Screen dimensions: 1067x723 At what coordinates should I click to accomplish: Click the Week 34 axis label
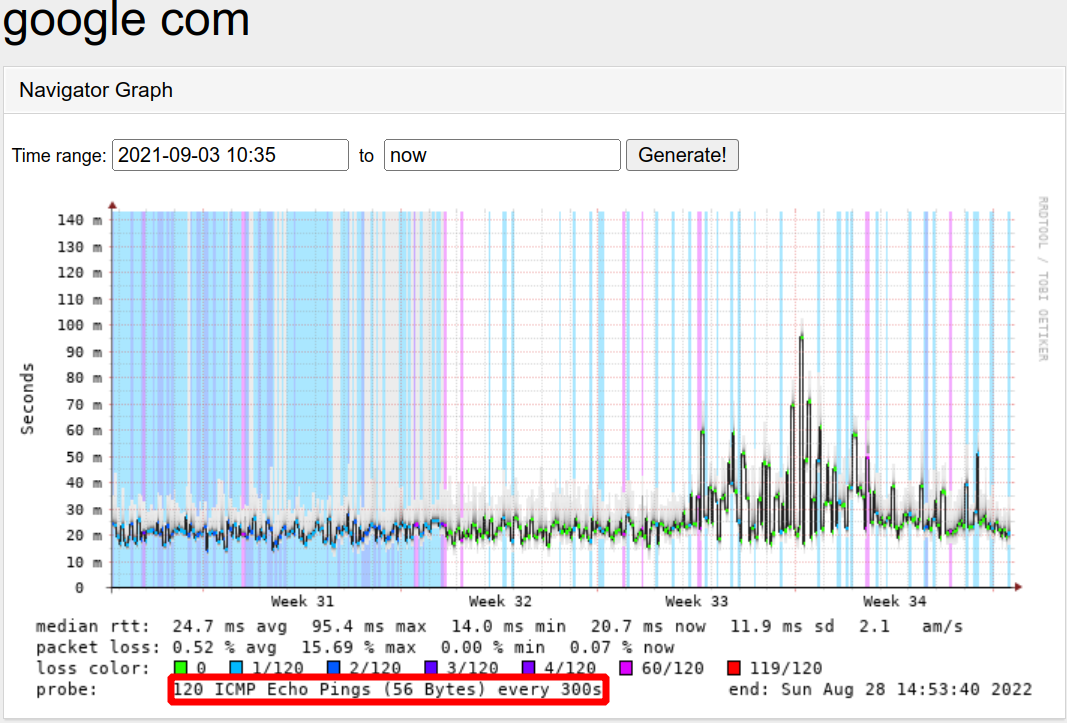click(x=895, y=601)
